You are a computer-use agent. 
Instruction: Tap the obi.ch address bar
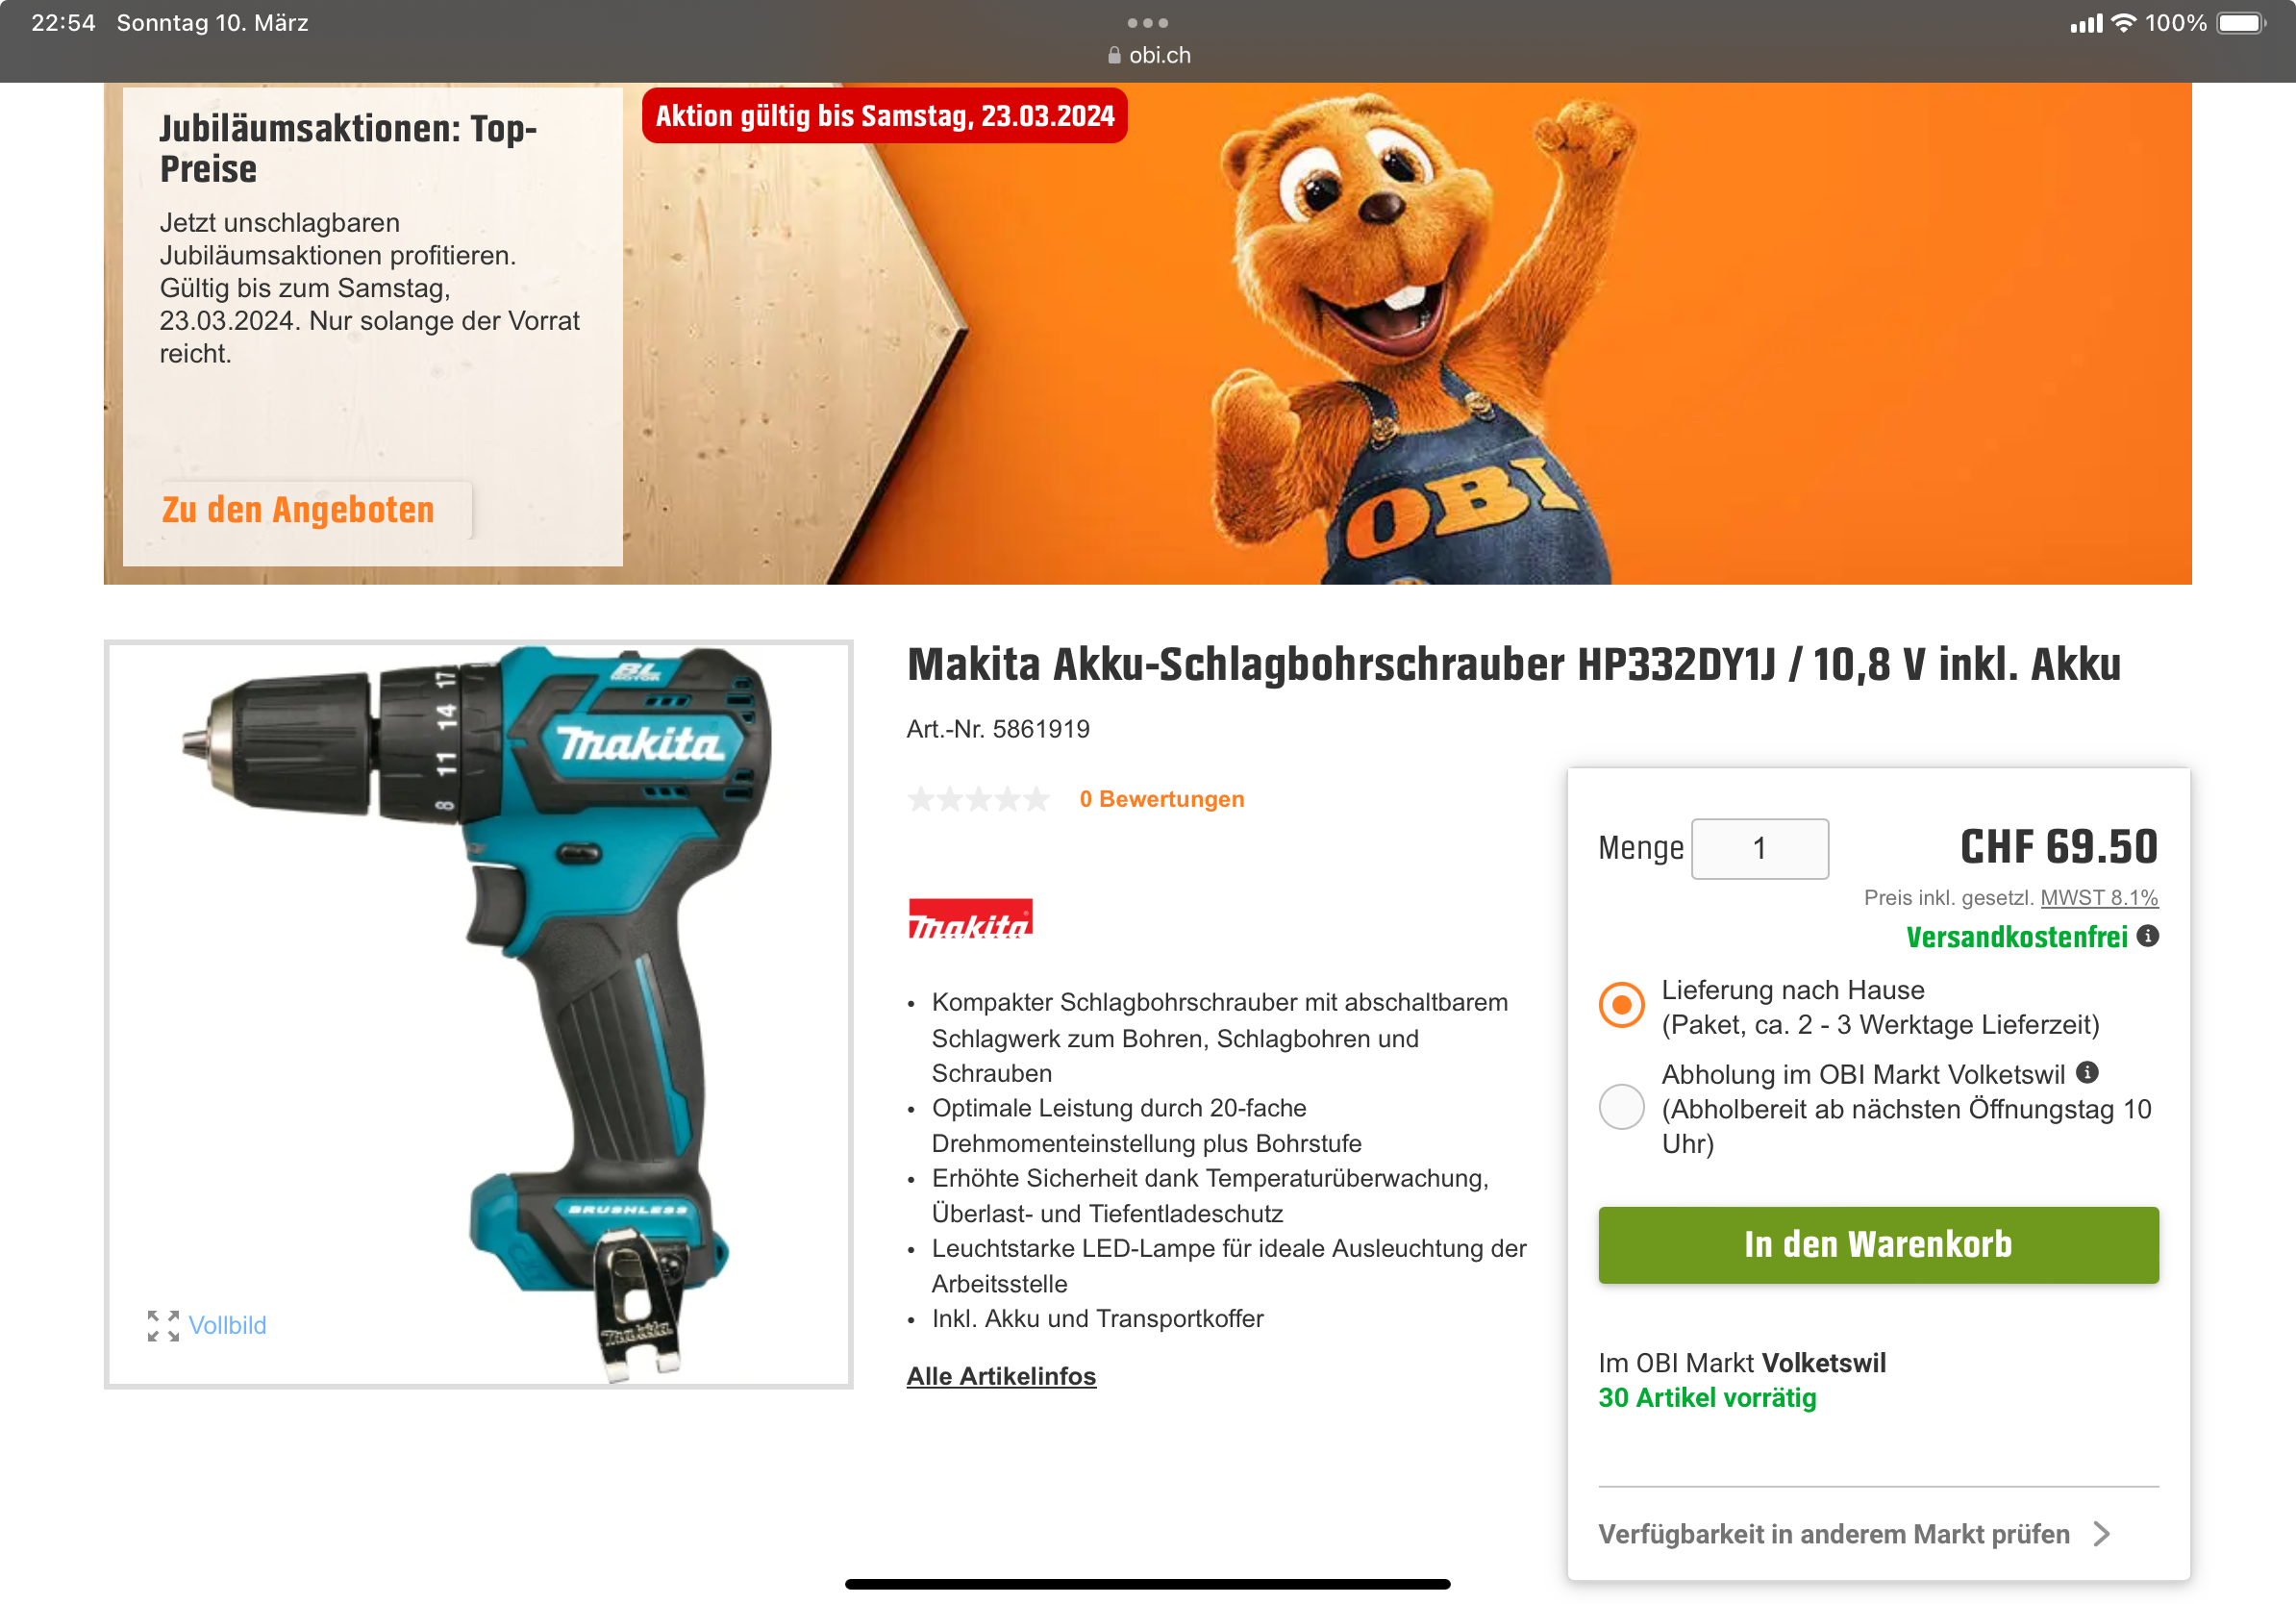(1148, 56)
